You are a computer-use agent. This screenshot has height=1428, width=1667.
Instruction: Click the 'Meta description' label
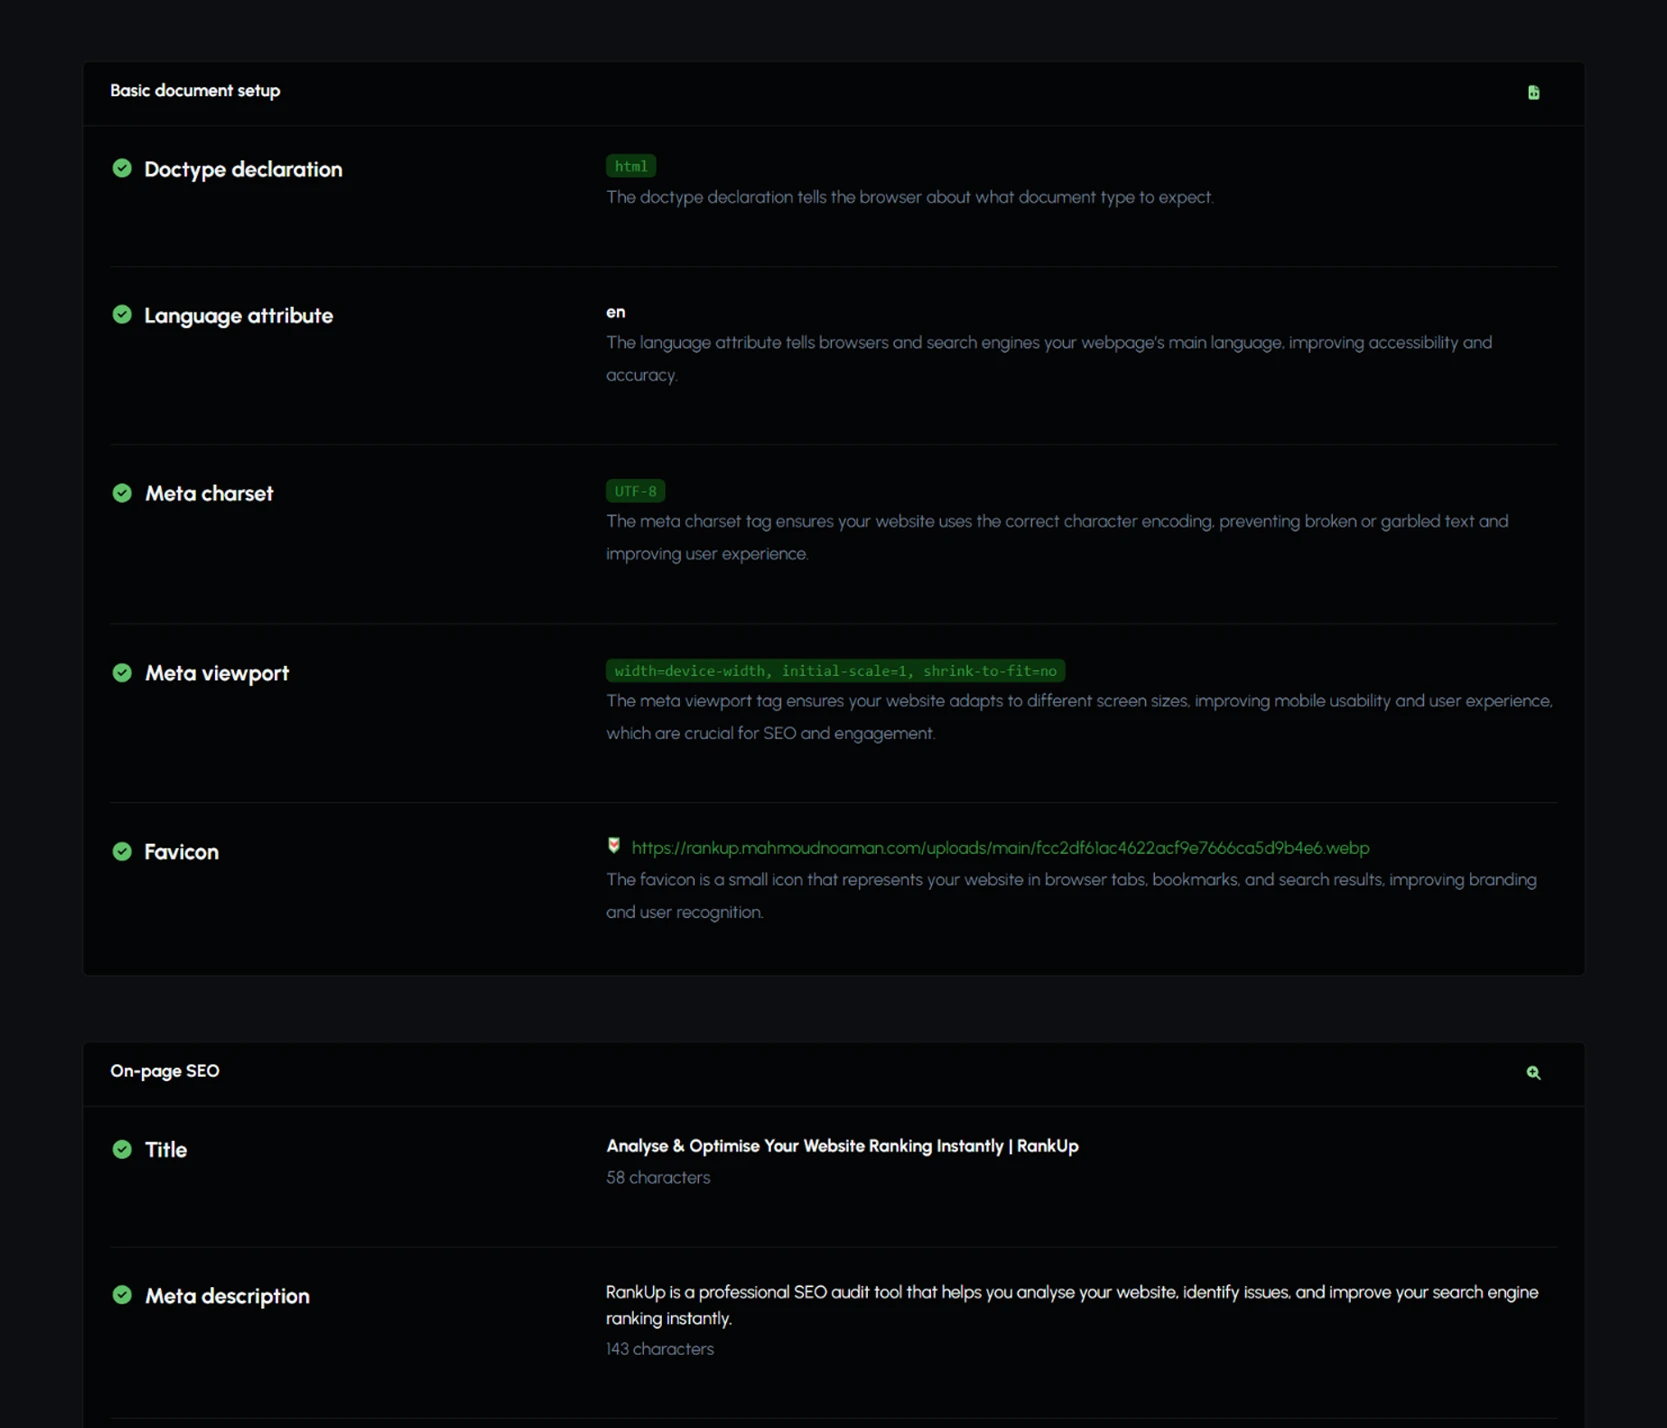tap(227, 1296)
